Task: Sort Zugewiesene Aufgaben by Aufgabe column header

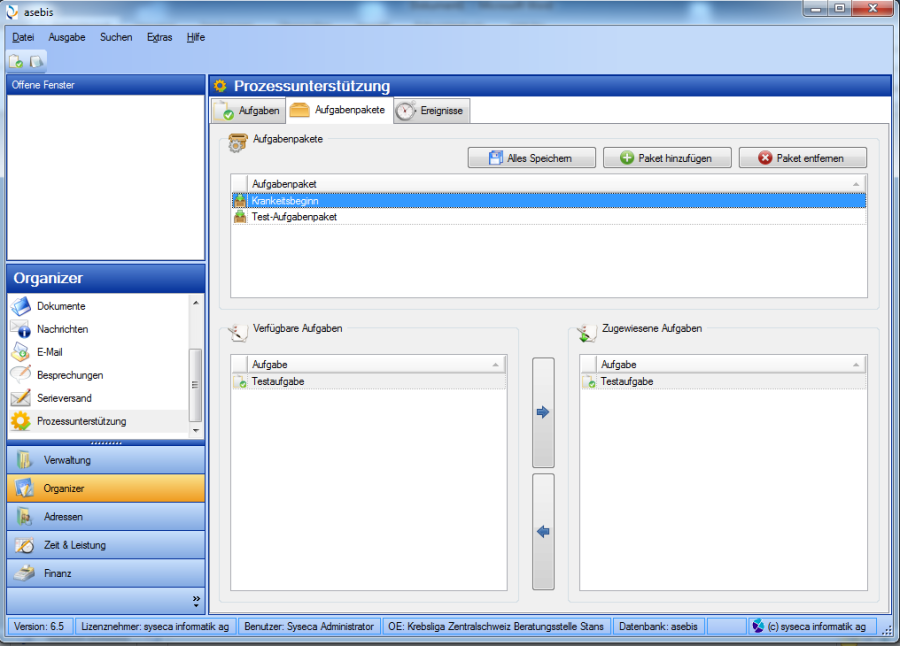Action: [x=731, y=365]
